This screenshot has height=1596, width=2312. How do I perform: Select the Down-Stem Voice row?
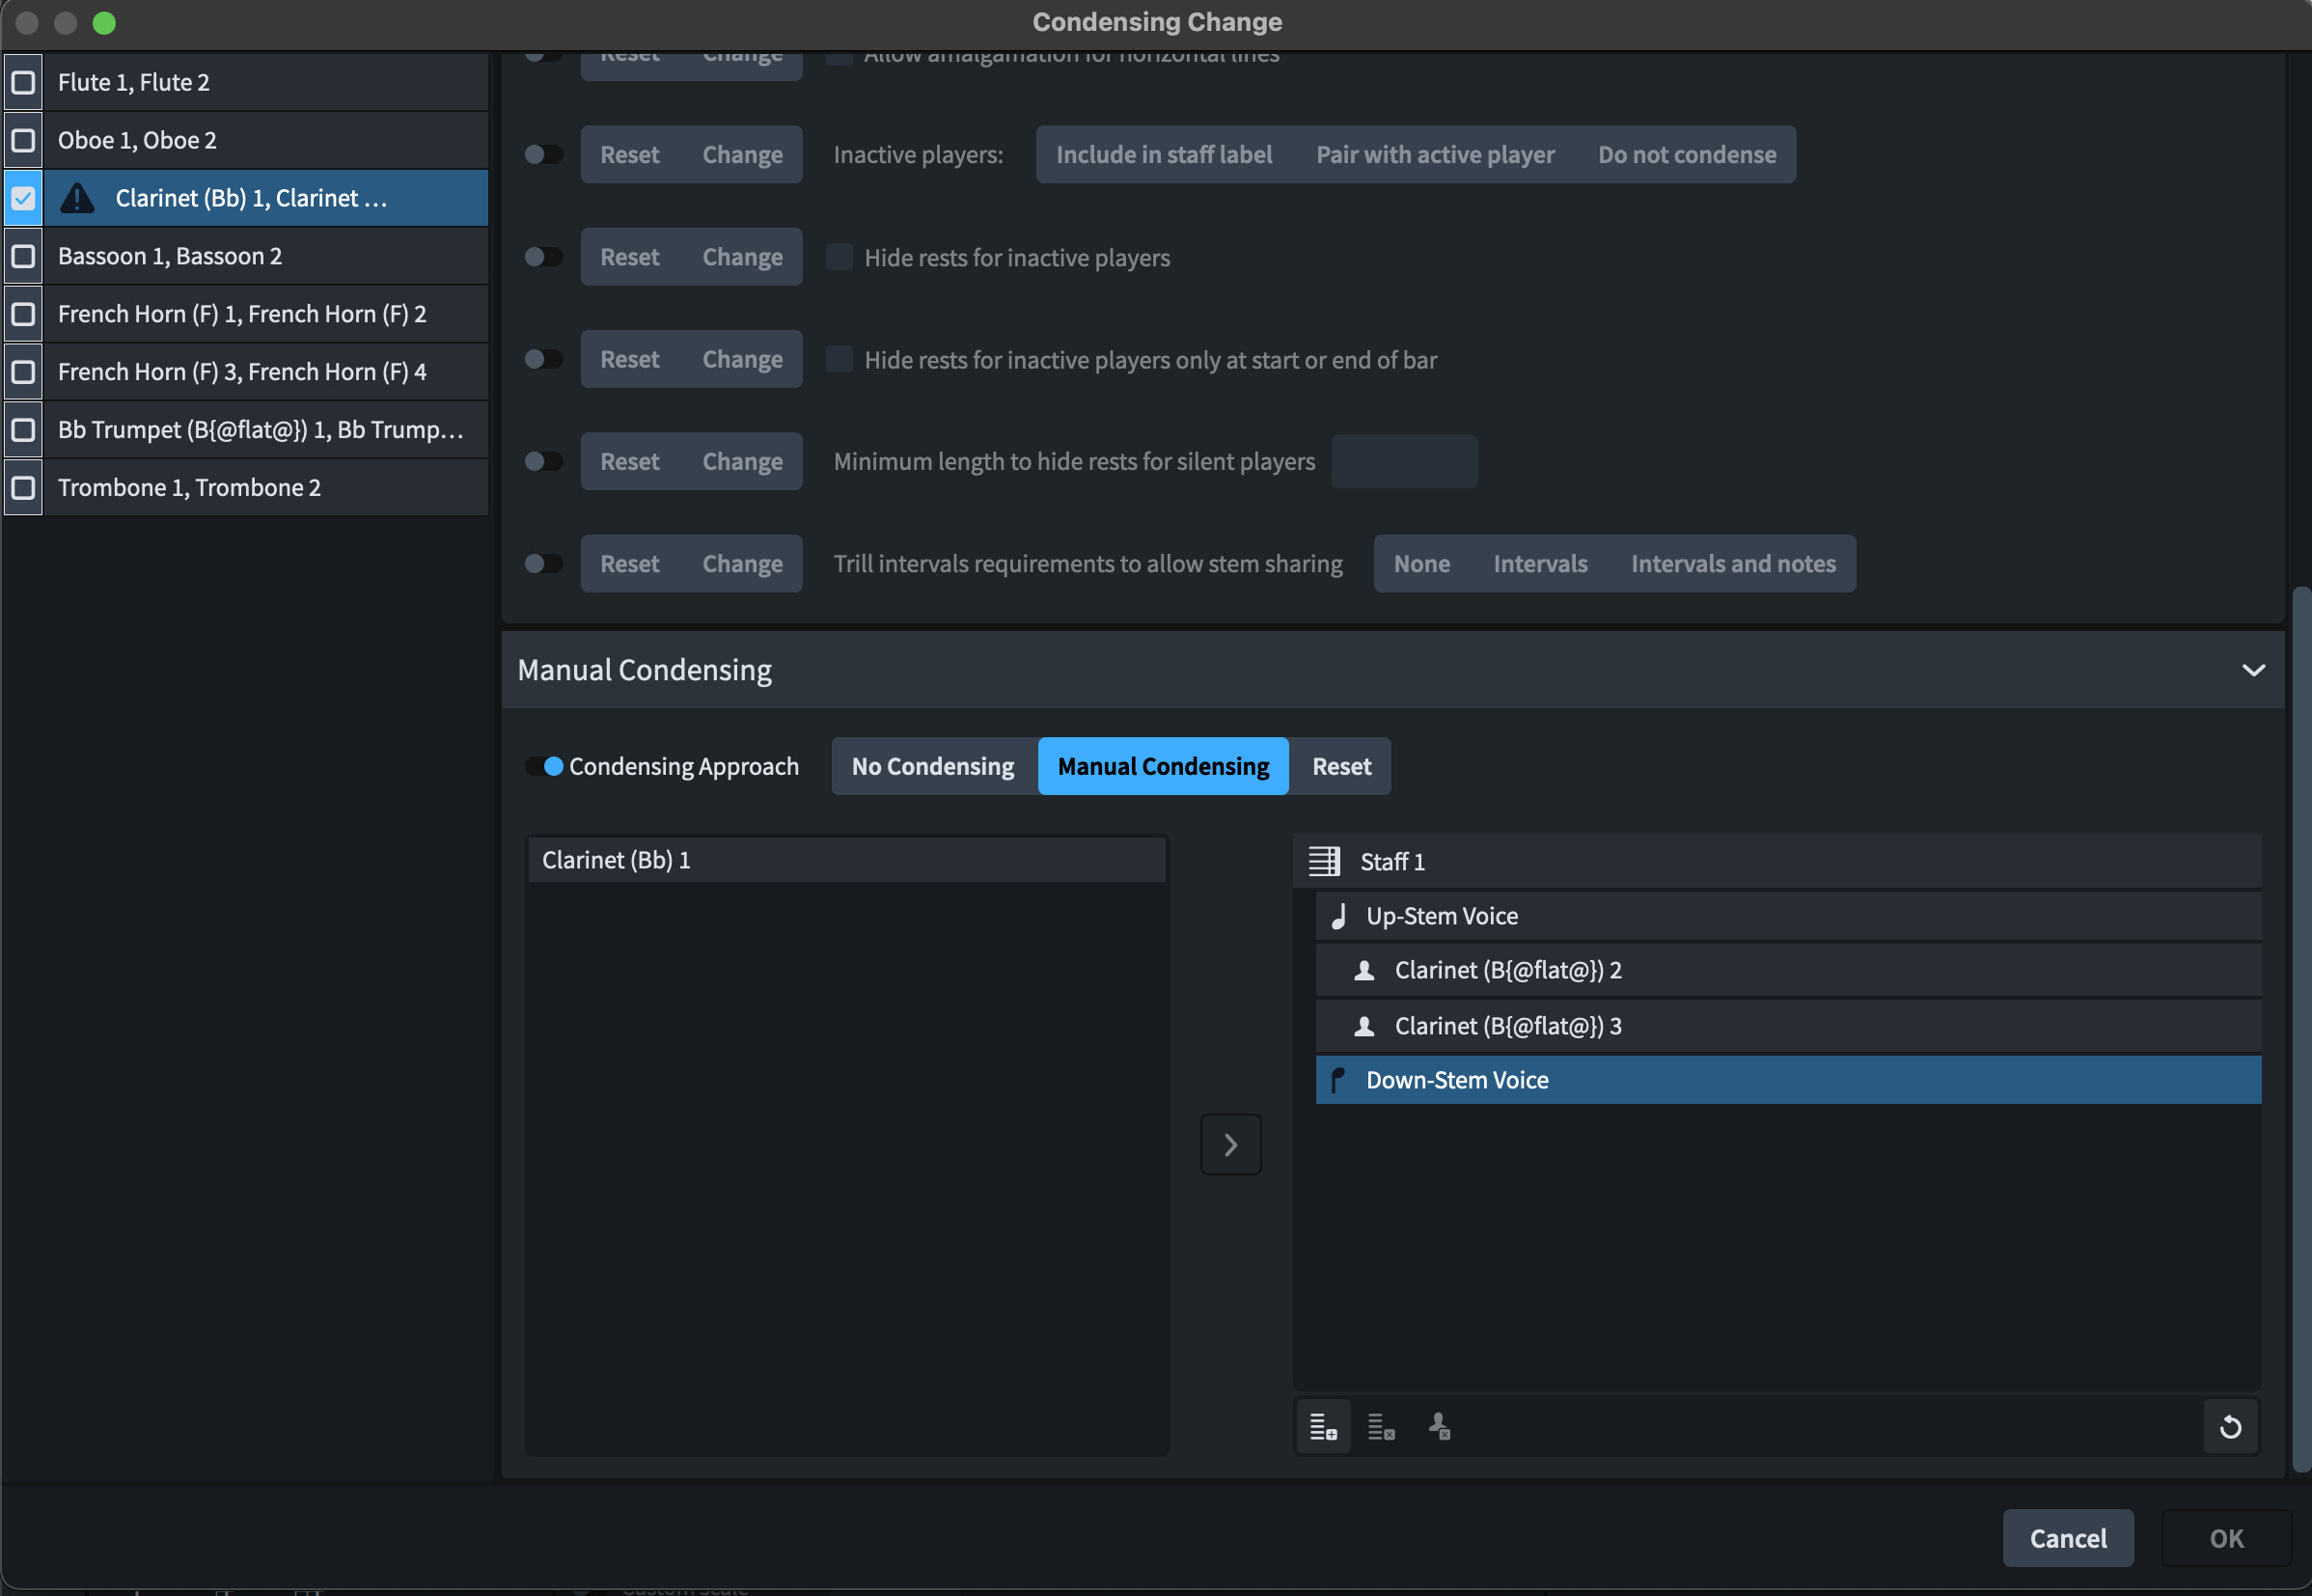pos(1457,1080)
